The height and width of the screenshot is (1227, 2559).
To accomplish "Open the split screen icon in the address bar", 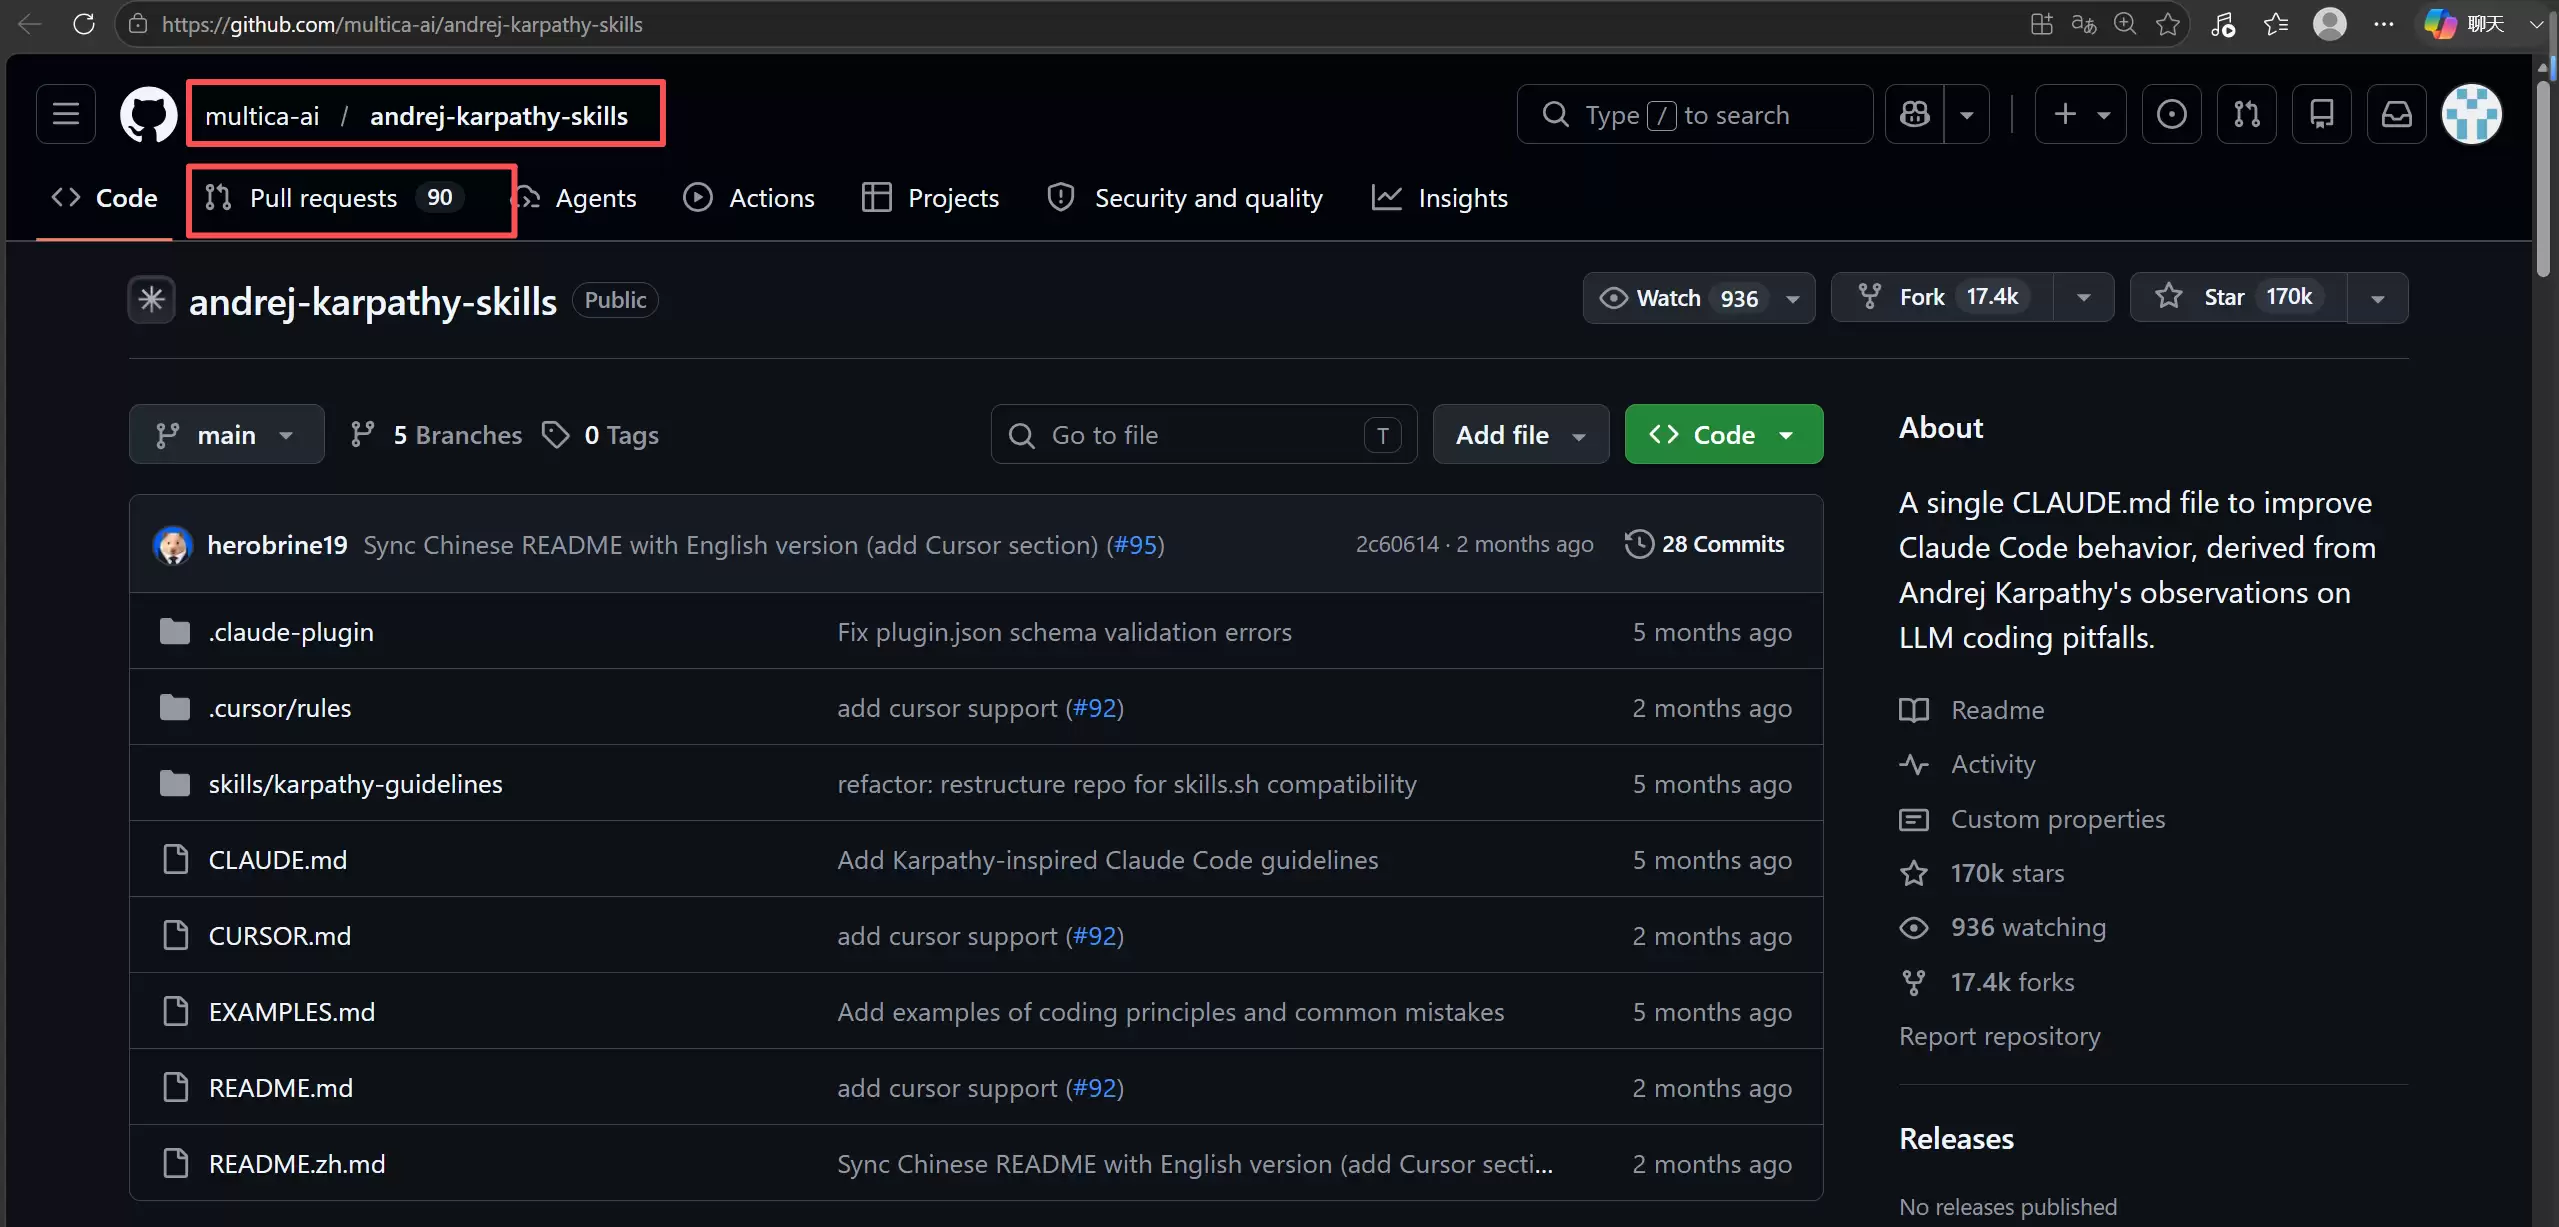I will (2042, 24).
